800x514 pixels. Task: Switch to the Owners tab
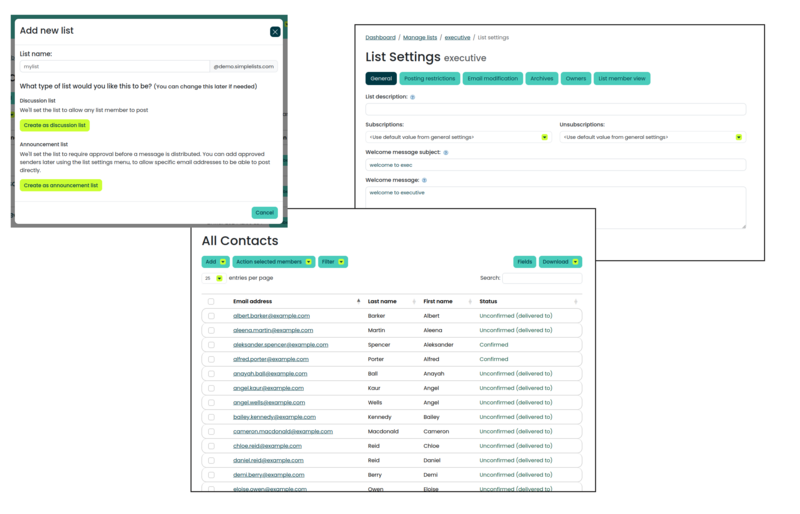click(x=576, y=79)
